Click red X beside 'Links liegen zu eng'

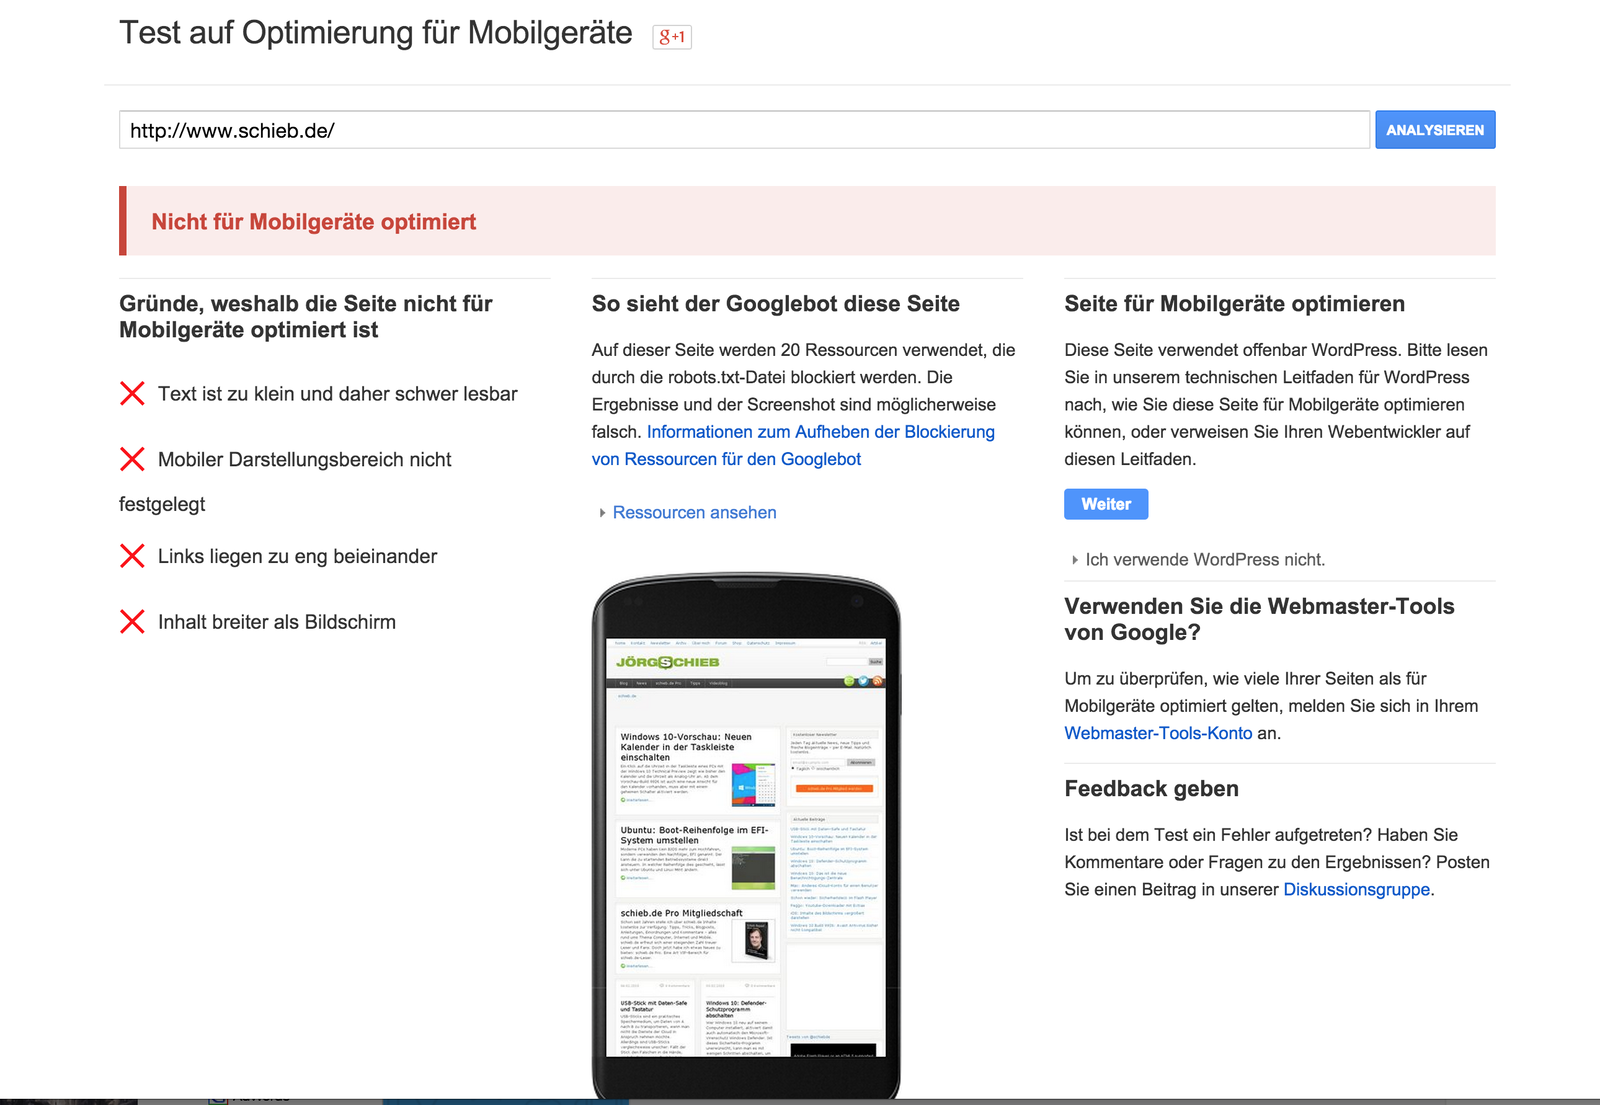click(132, 556)
